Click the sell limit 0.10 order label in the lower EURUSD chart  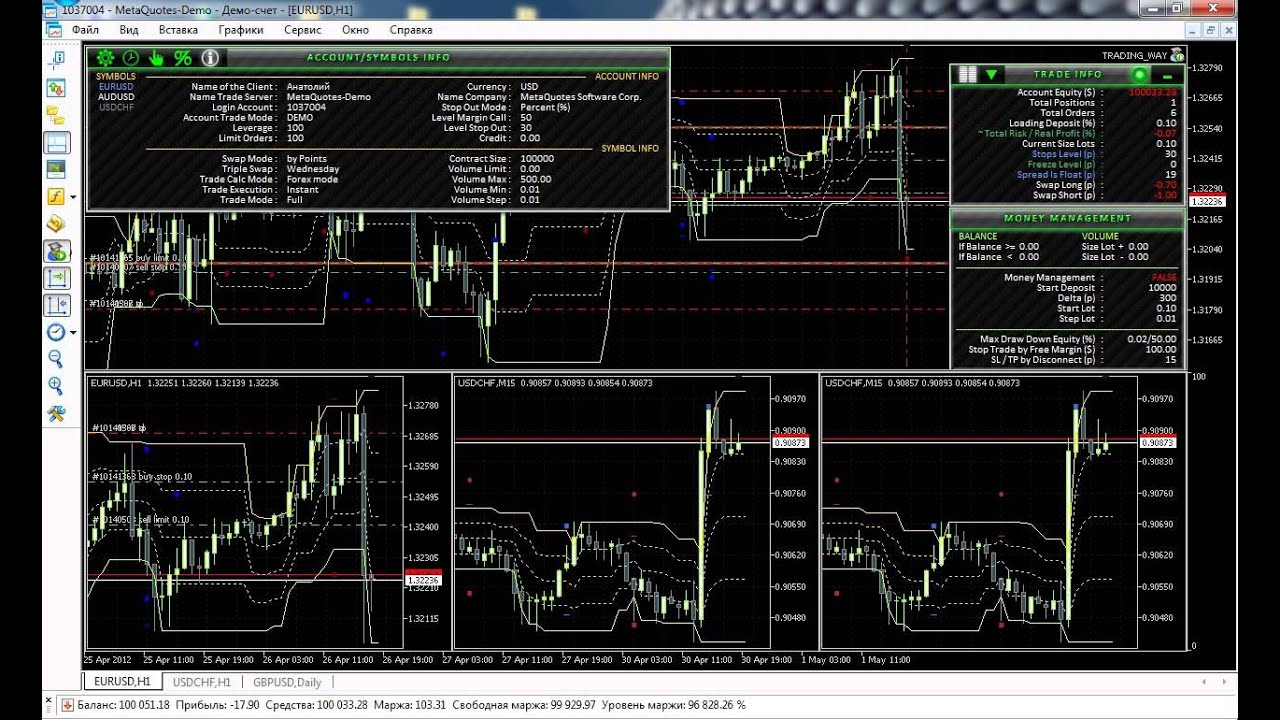click(140, 520)
